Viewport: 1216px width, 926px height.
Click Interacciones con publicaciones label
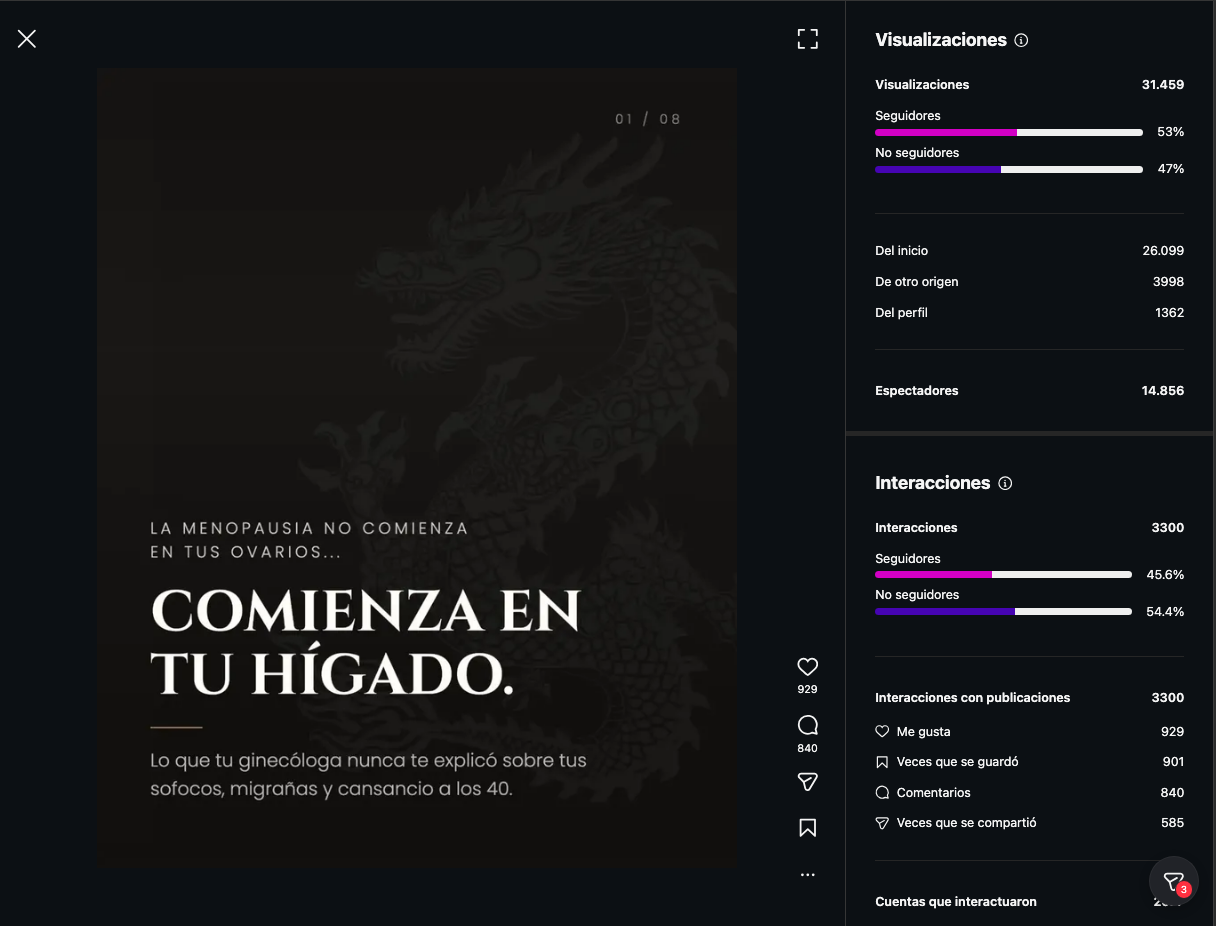(973, 698)
